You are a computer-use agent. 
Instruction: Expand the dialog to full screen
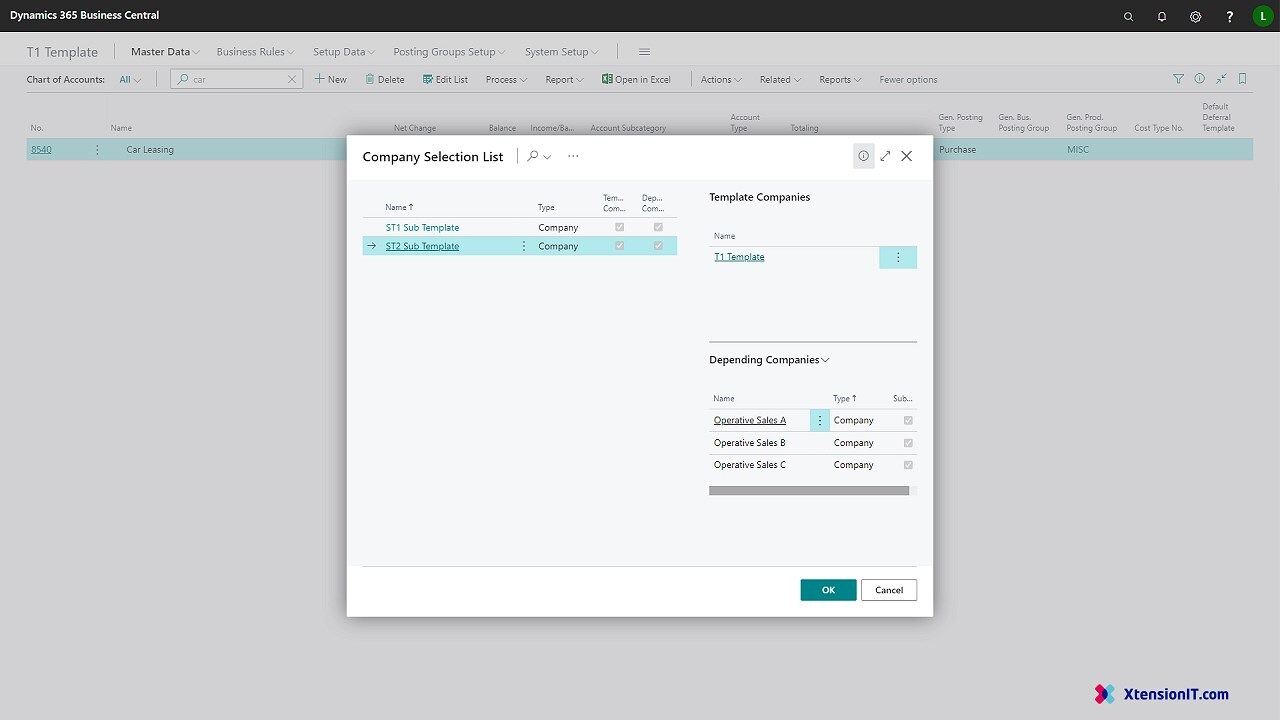[x=885, y=156]
